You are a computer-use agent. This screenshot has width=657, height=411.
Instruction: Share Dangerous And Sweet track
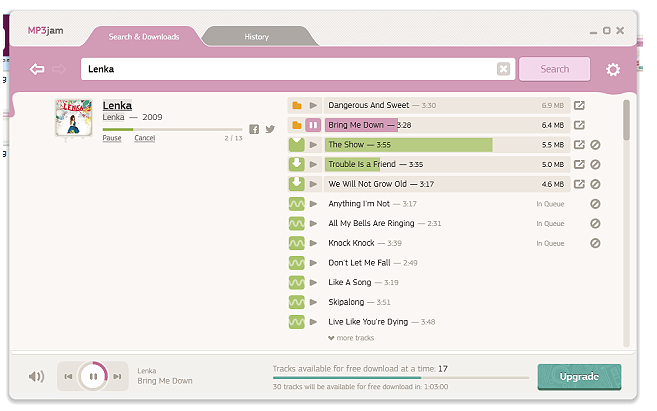point(579,105)
